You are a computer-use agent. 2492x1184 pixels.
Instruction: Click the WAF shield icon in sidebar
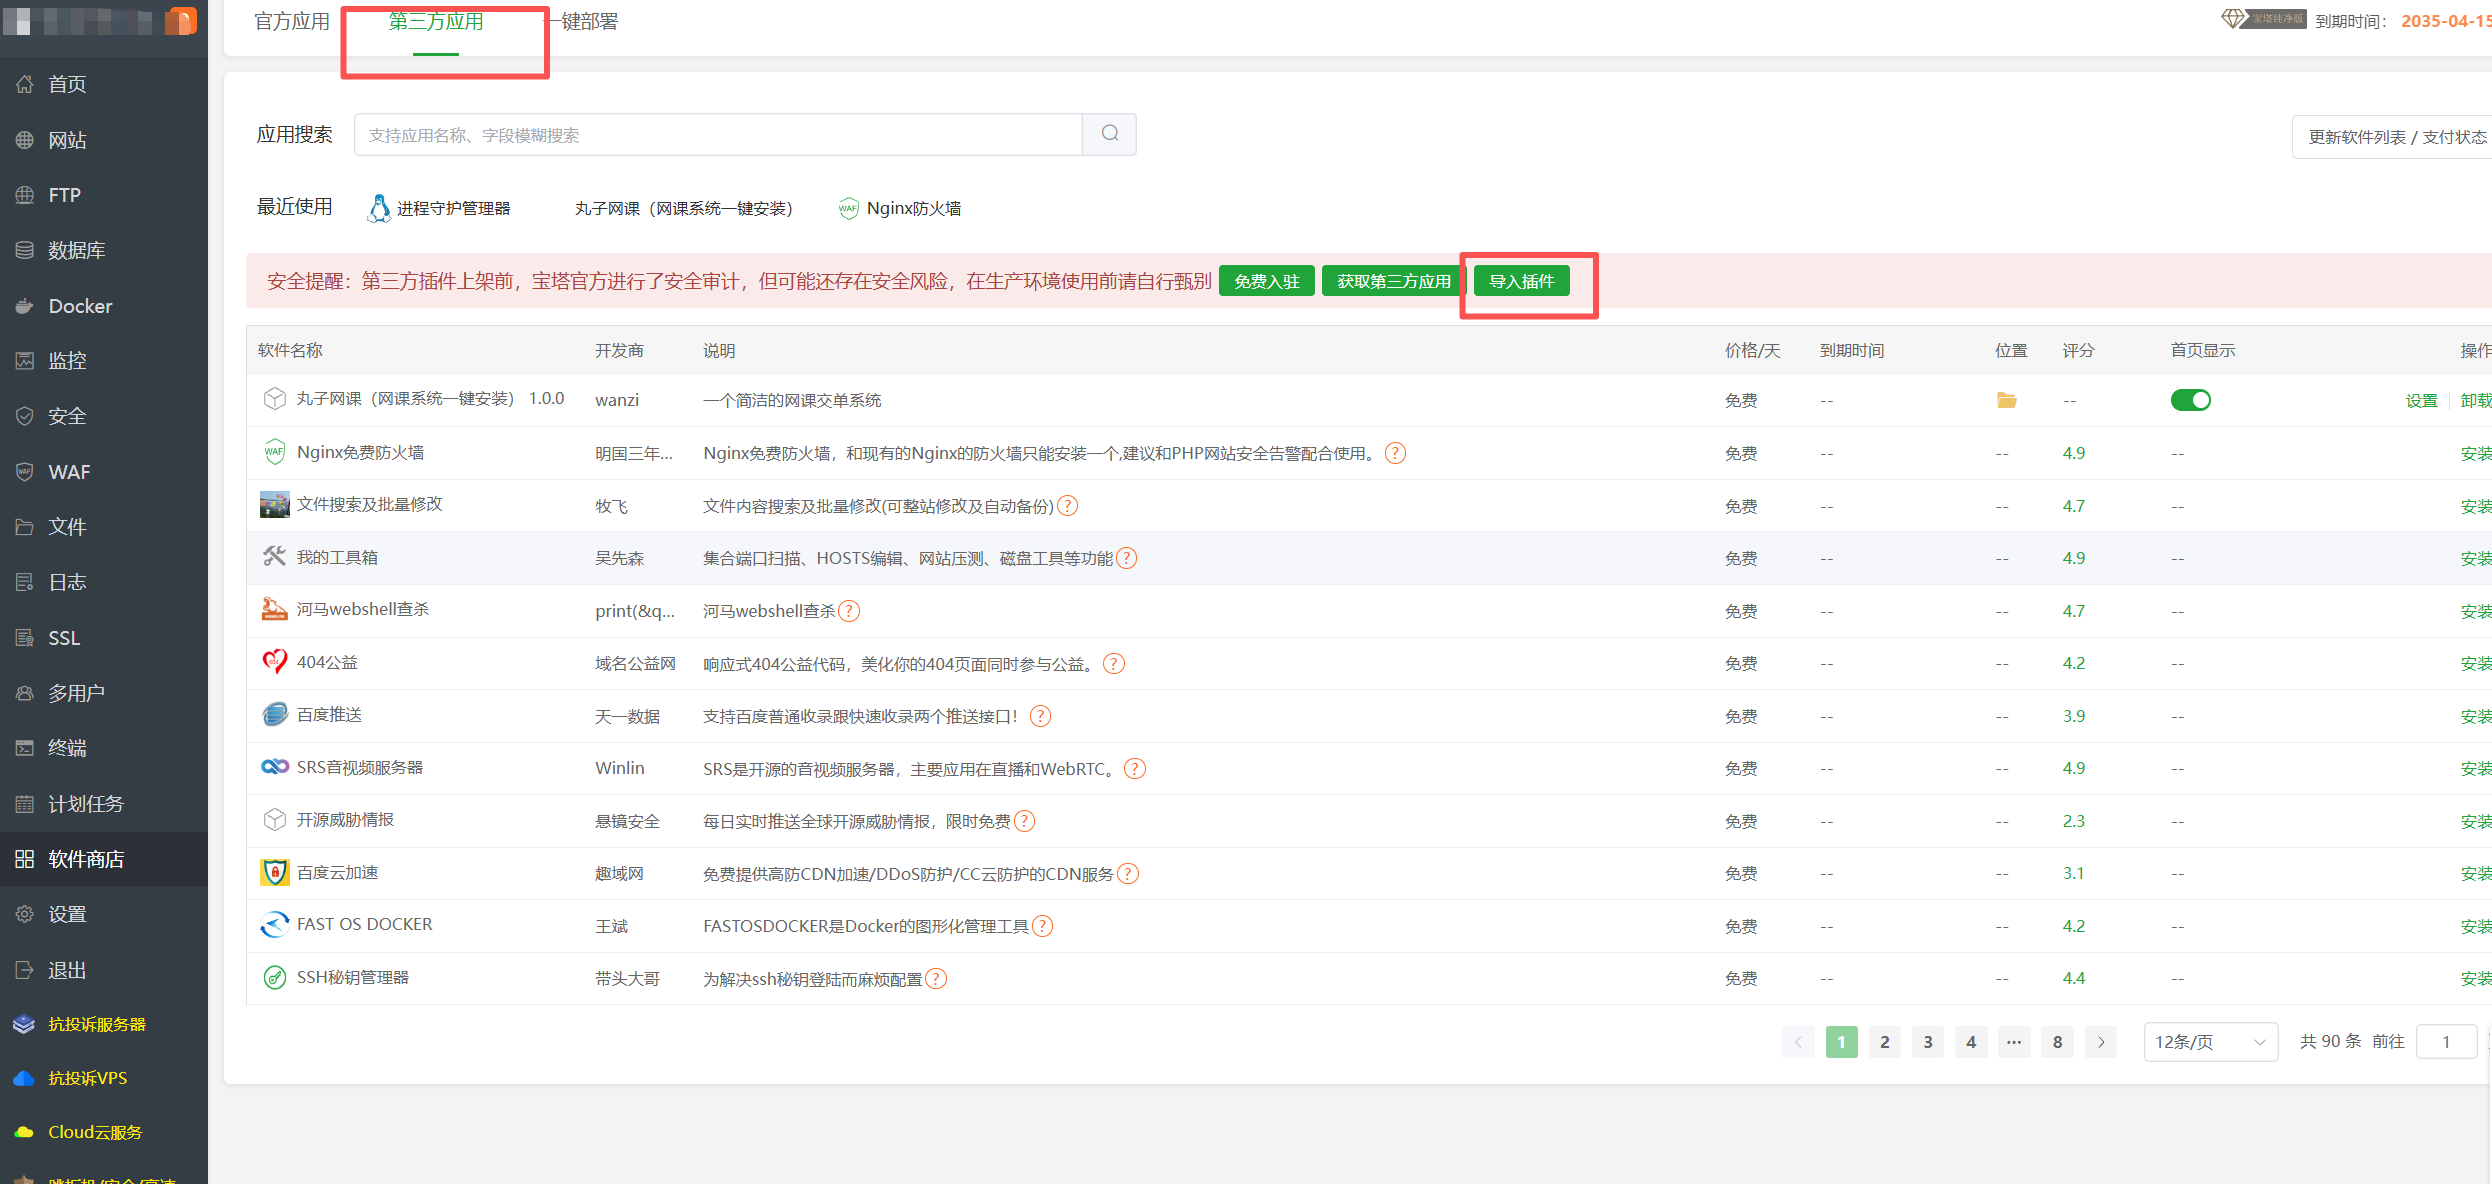point(25,472)
